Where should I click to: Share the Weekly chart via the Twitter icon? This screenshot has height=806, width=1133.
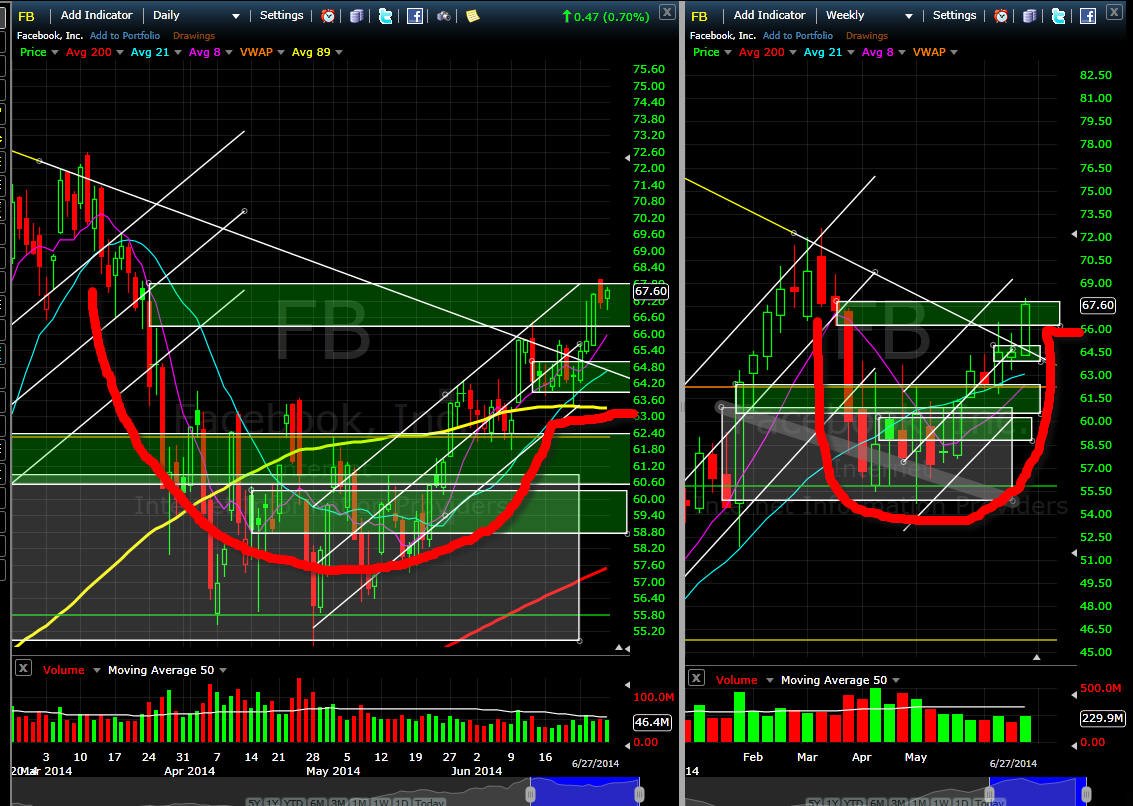[1059, 15]
